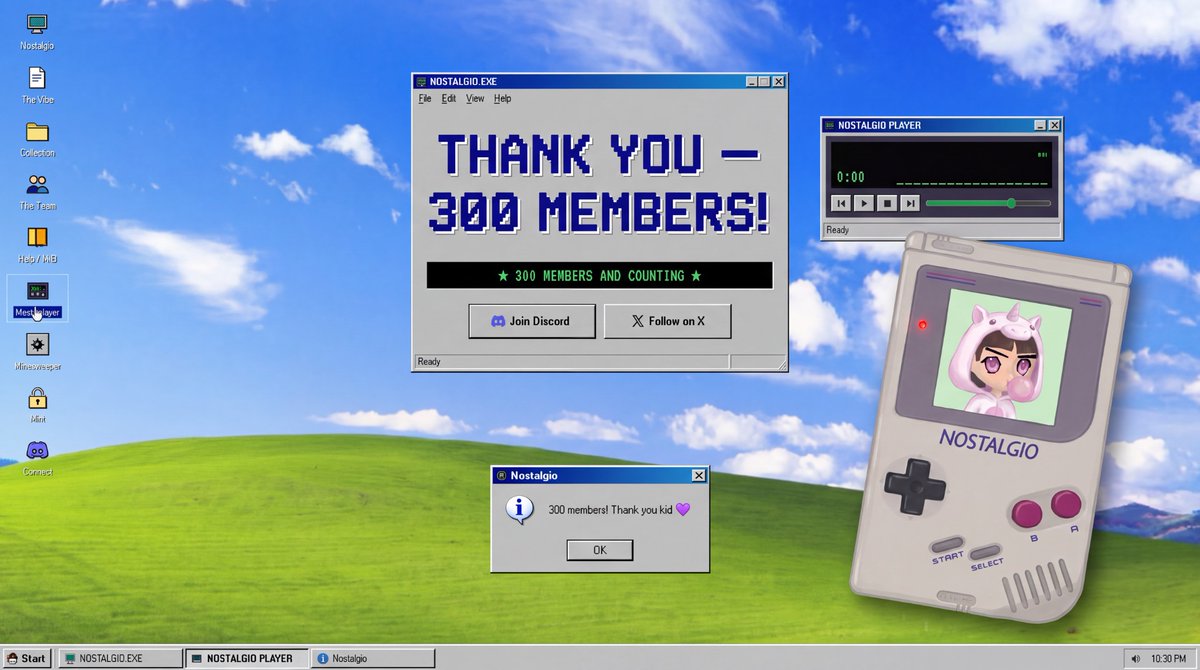The width and height of the screenshot is (1200, 670).
Task: Click the "300 members! Thank you kid" message
Action: click(619, 510)
